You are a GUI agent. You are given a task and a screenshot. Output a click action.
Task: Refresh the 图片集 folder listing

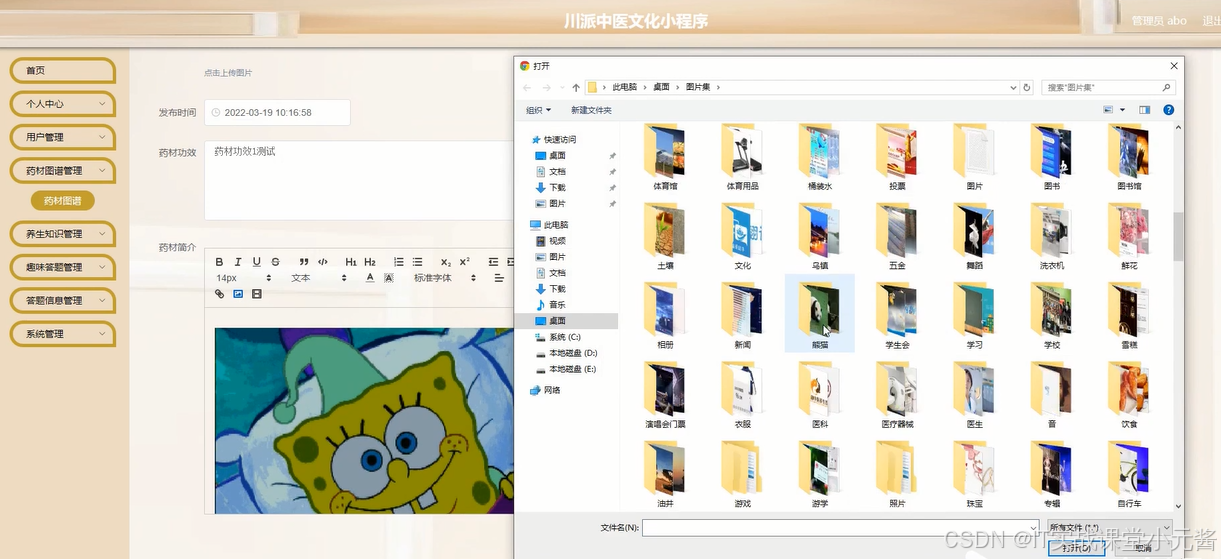pyautogui.click(x=1027, y=87)
